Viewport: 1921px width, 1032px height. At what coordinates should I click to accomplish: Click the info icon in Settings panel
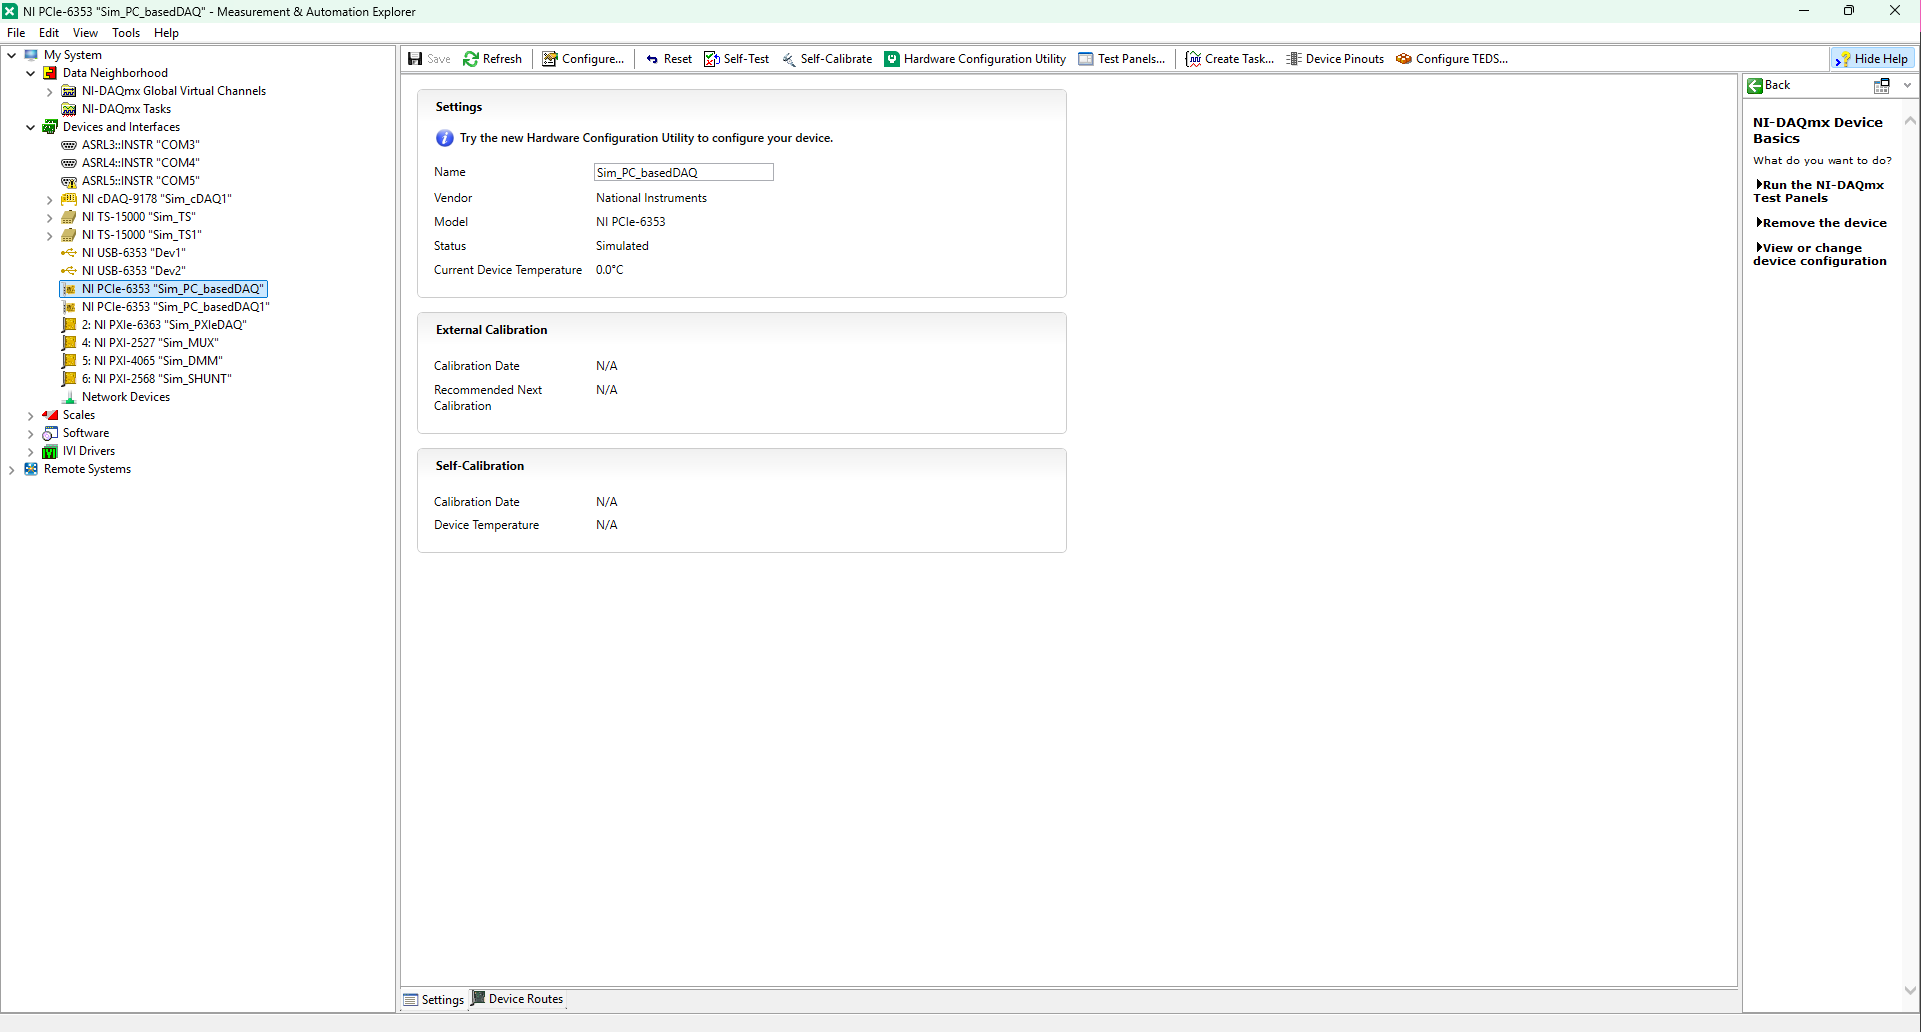point(445,139)
